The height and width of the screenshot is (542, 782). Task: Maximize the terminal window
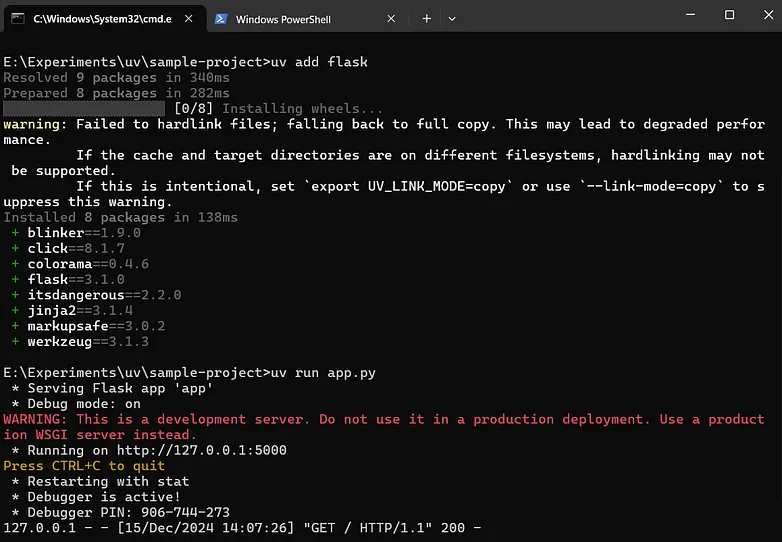pyautogui.click(x=729, y=15)
